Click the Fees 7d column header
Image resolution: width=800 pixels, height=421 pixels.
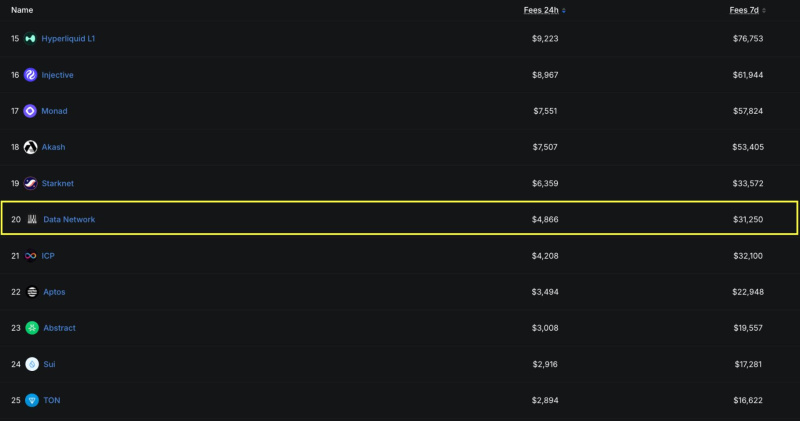(x=744, y=10)
